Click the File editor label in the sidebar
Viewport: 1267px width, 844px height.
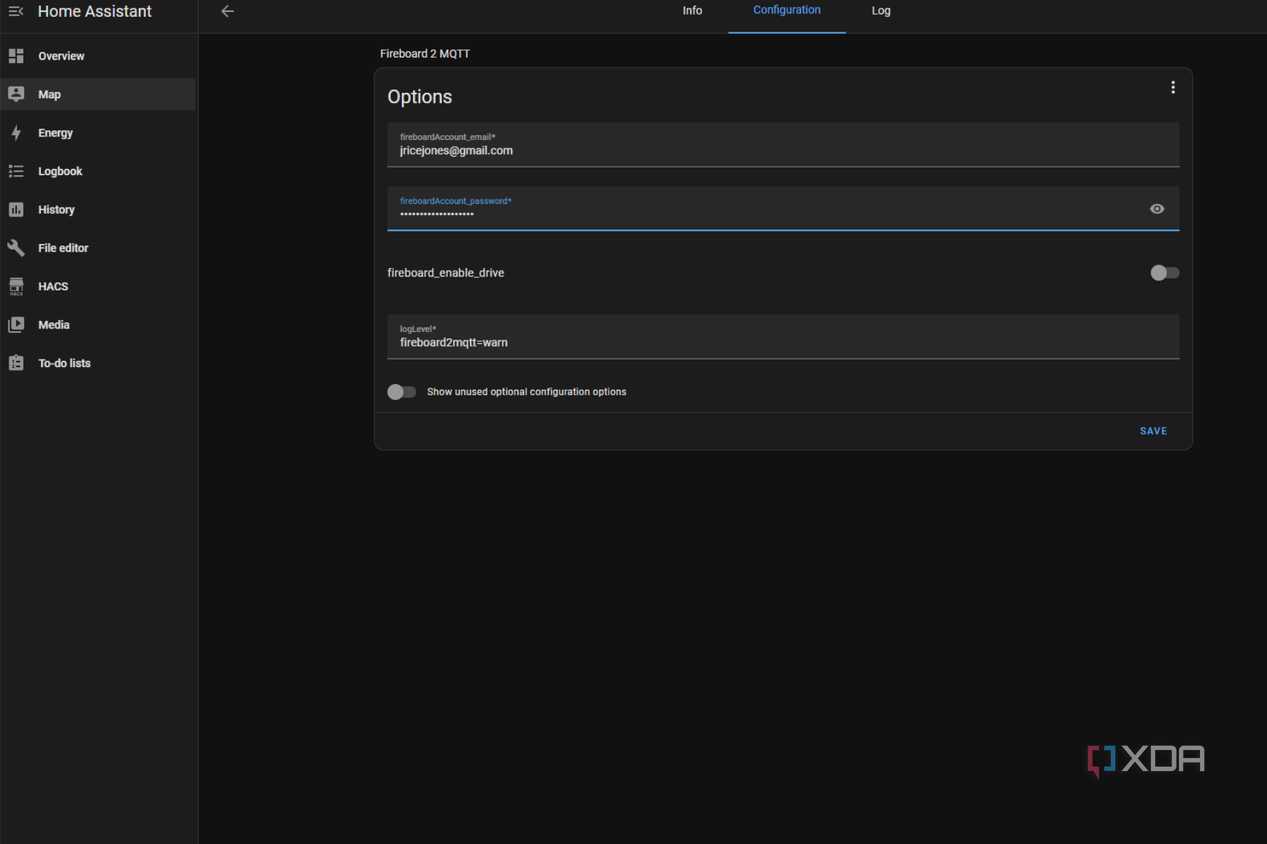click(x=63, y=248)
